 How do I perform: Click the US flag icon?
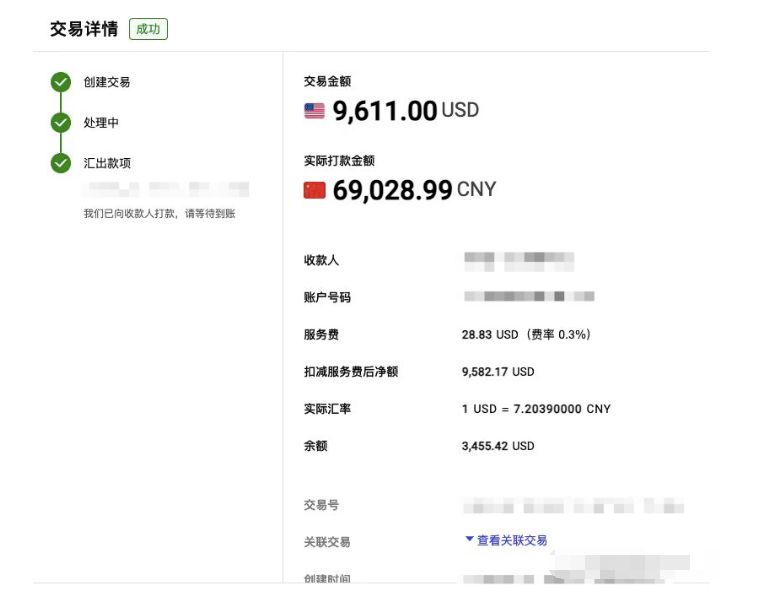(x=314, y=111)
